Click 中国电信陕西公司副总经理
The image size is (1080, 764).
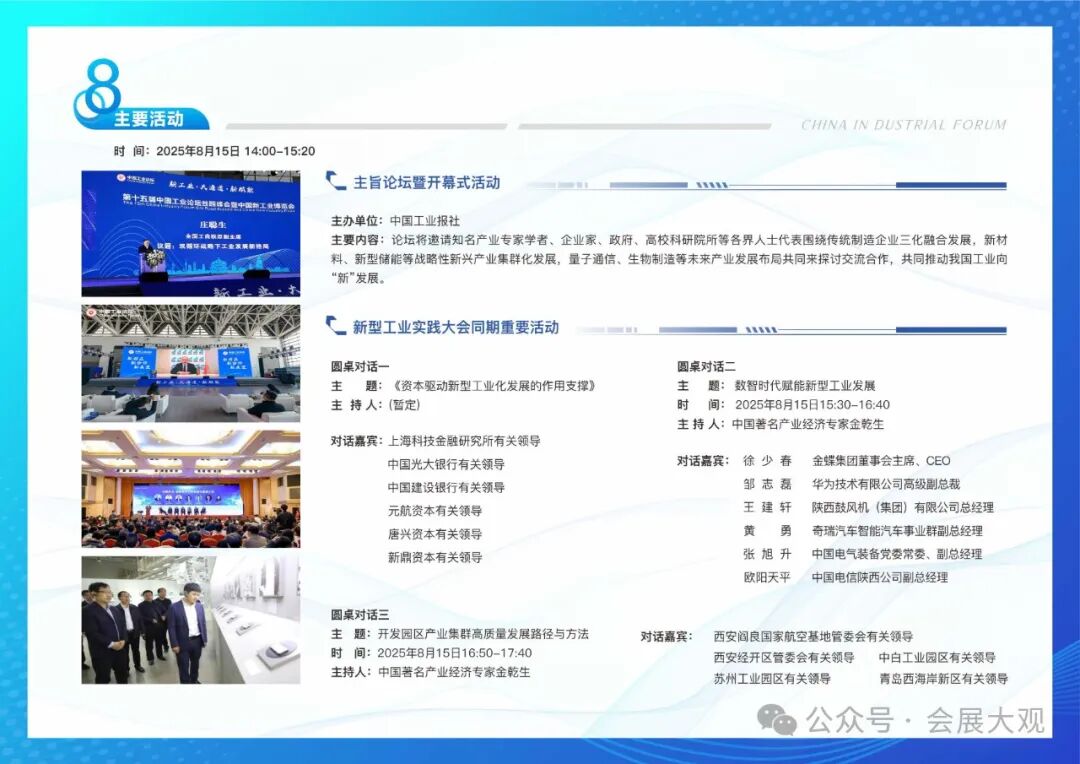tap(880, 577)
